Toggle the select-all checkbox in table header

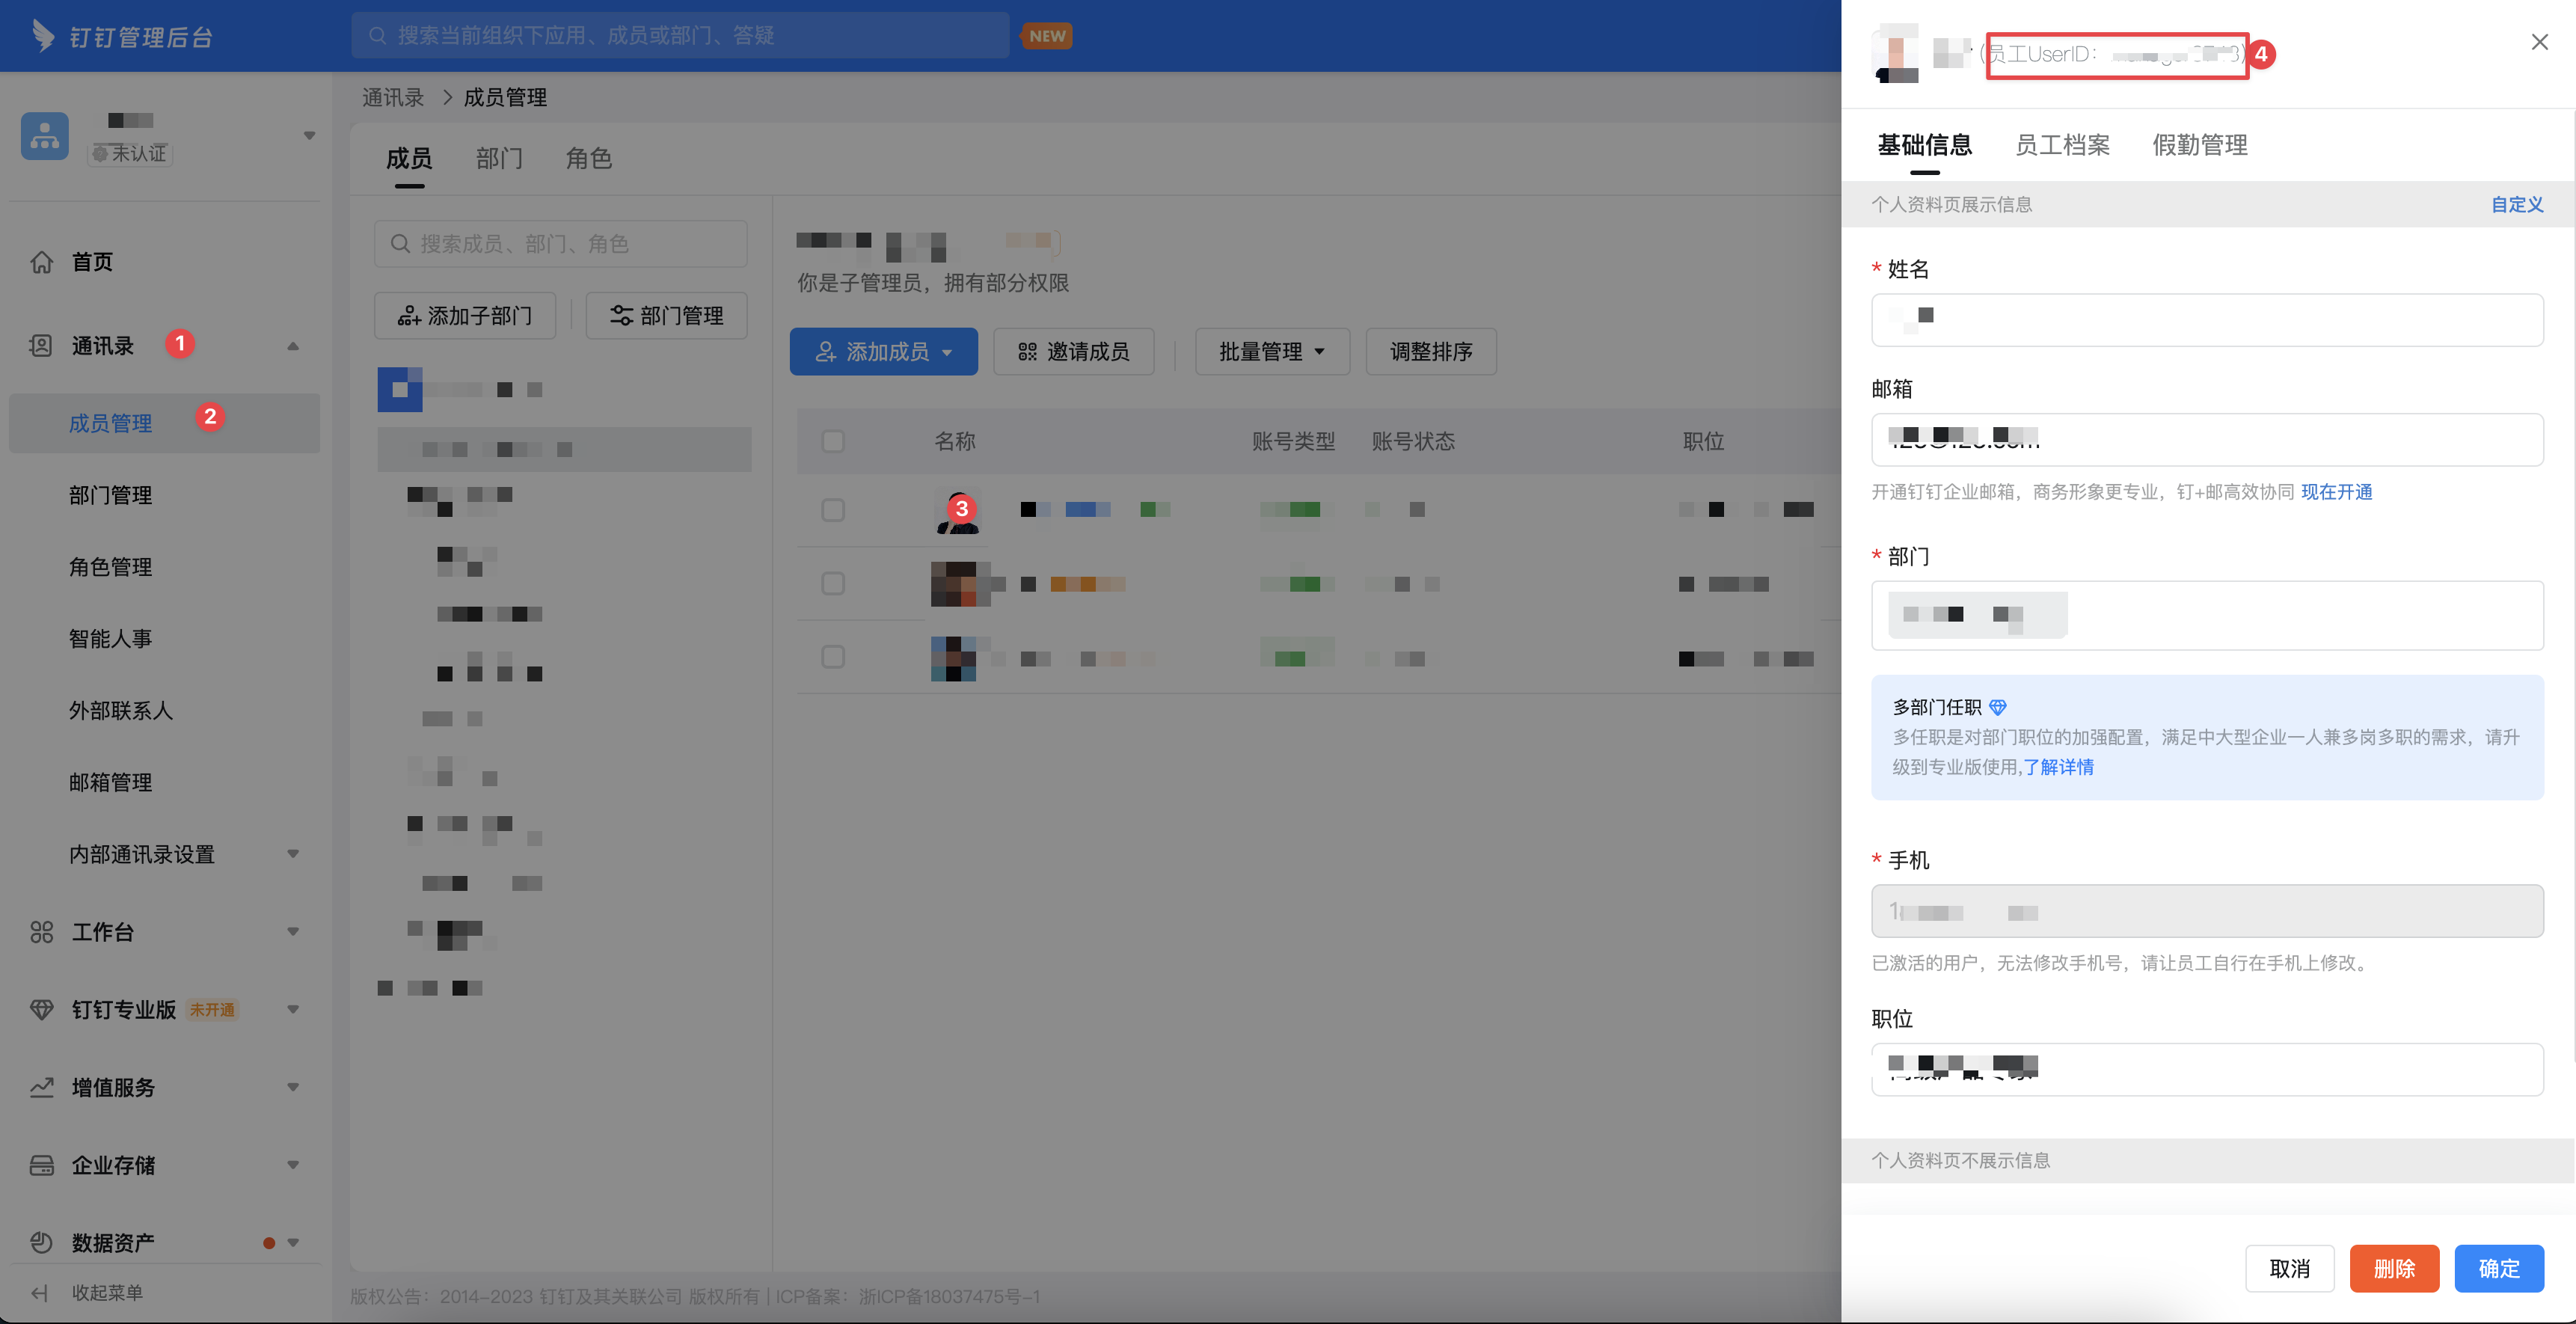[832, 441]
